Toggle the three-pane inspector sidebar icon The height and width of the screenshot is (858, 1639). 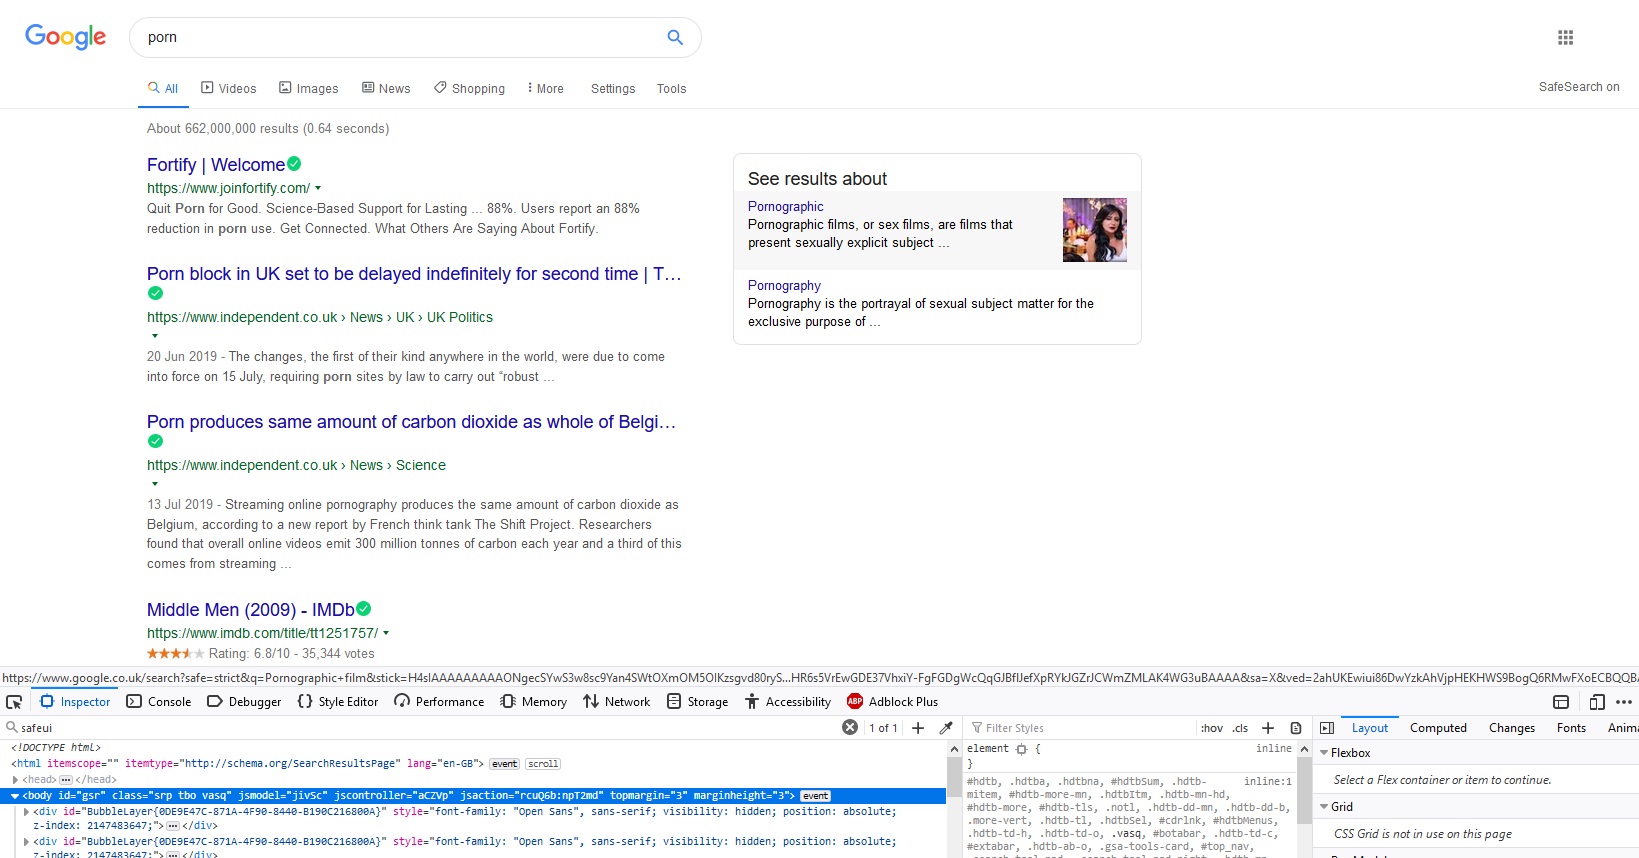click(1327, 727)
